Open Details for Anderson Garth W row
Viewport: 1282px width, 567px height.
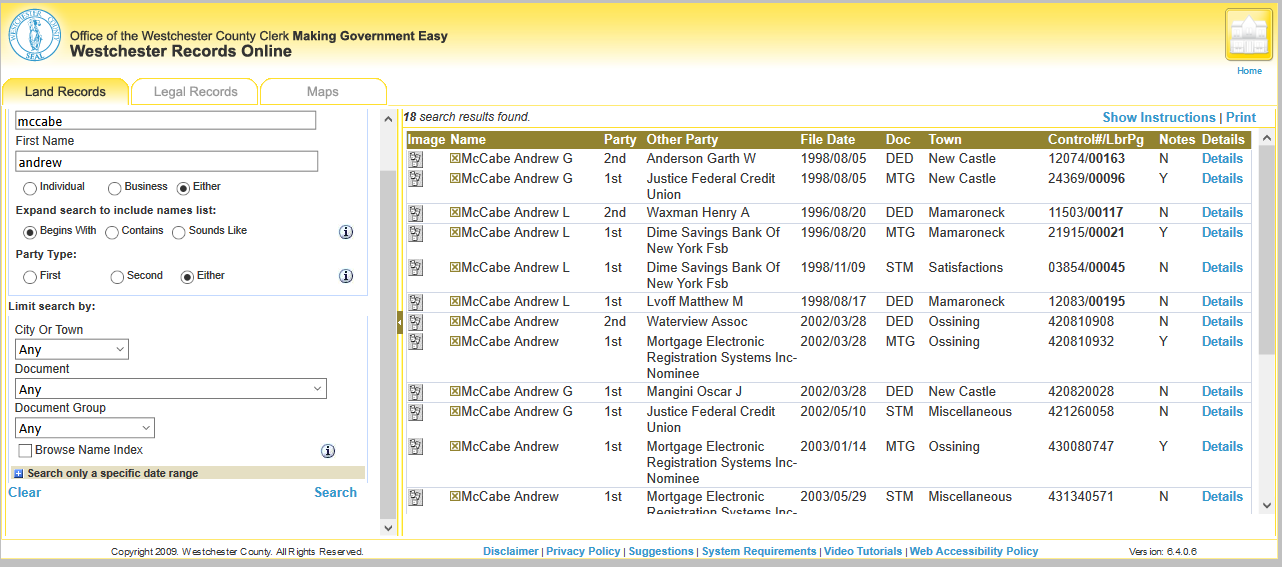(x=1222, y=158)
